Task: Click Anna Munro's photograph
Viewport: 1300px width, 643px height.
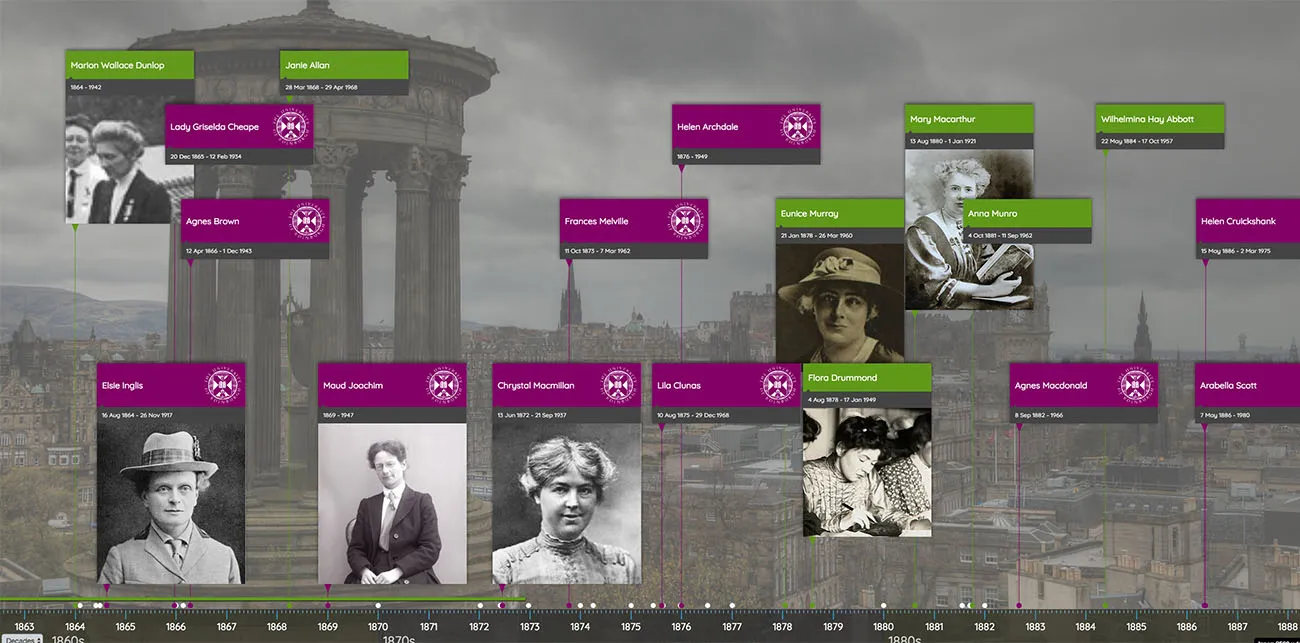Action: click(1000, 280)
